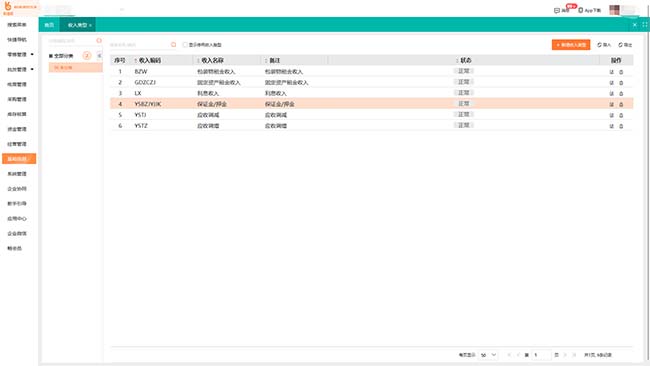Expand the wholesale management sidebar menu
This screenshot has width=650, height=366.
pyautogui.click(x=20, y=69)
